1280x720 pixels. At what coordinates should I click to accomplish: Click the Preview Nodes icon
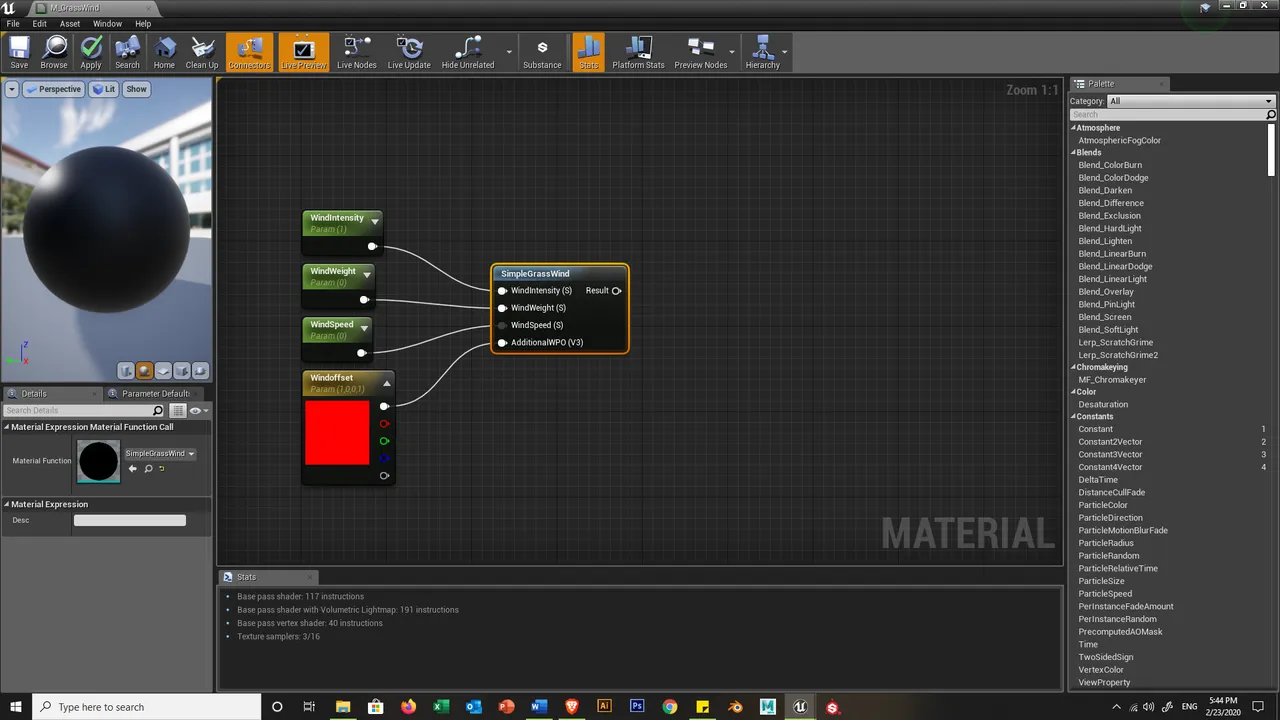tap(700, 53)
